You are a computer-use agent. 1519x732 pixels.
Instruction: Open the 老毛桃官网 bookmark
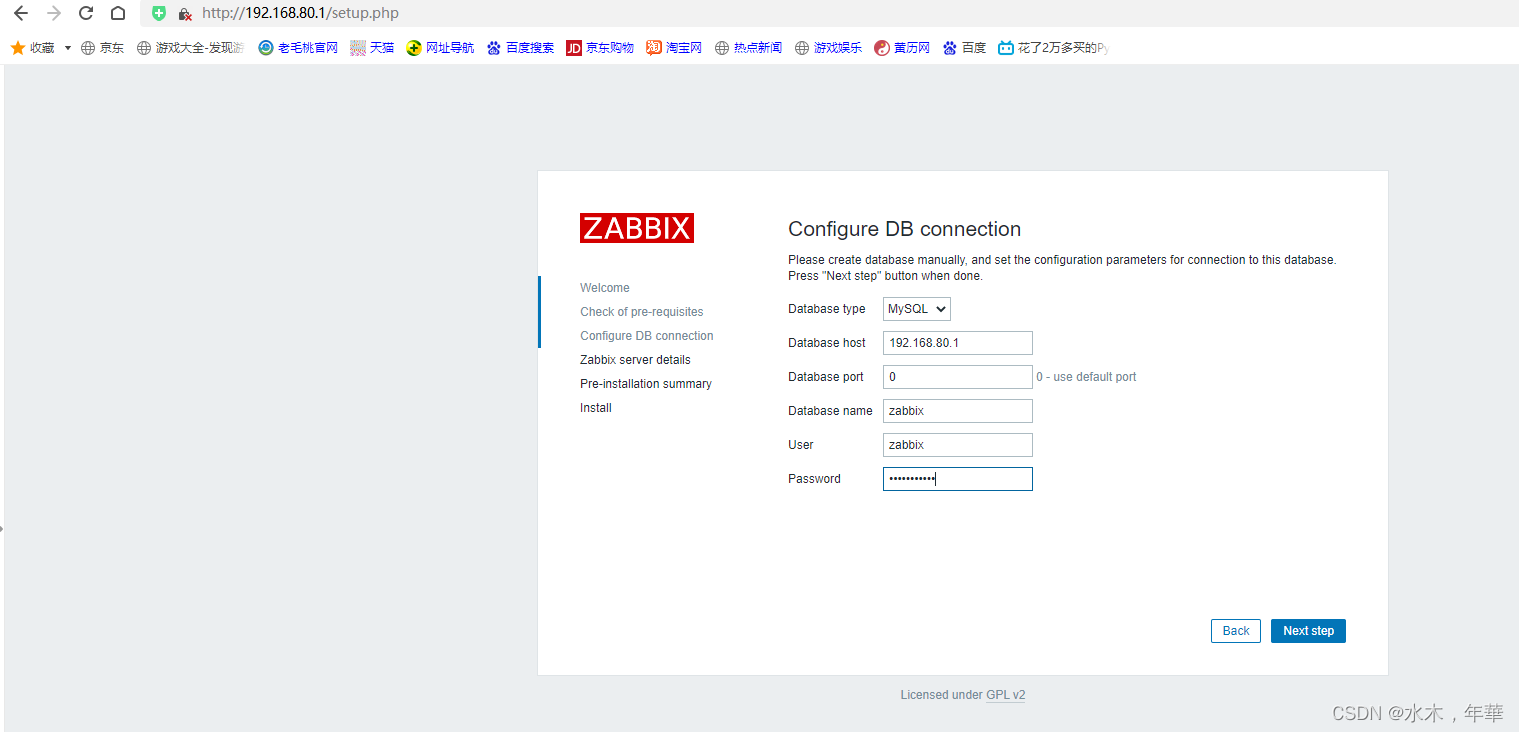(x=298, y=48)
